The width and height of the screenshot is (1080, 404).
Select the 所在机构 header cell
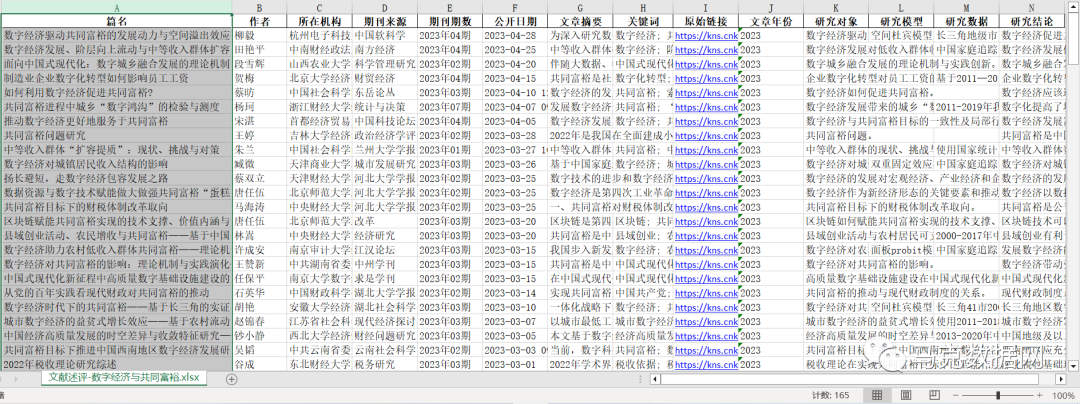(x=320, y=21)
